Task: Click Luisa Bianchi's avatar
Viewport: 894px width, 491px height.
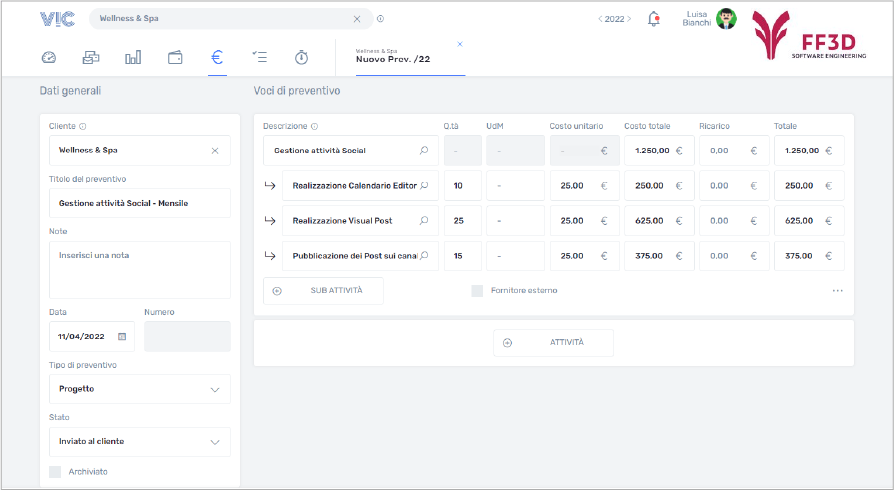Action: (726, 19)
